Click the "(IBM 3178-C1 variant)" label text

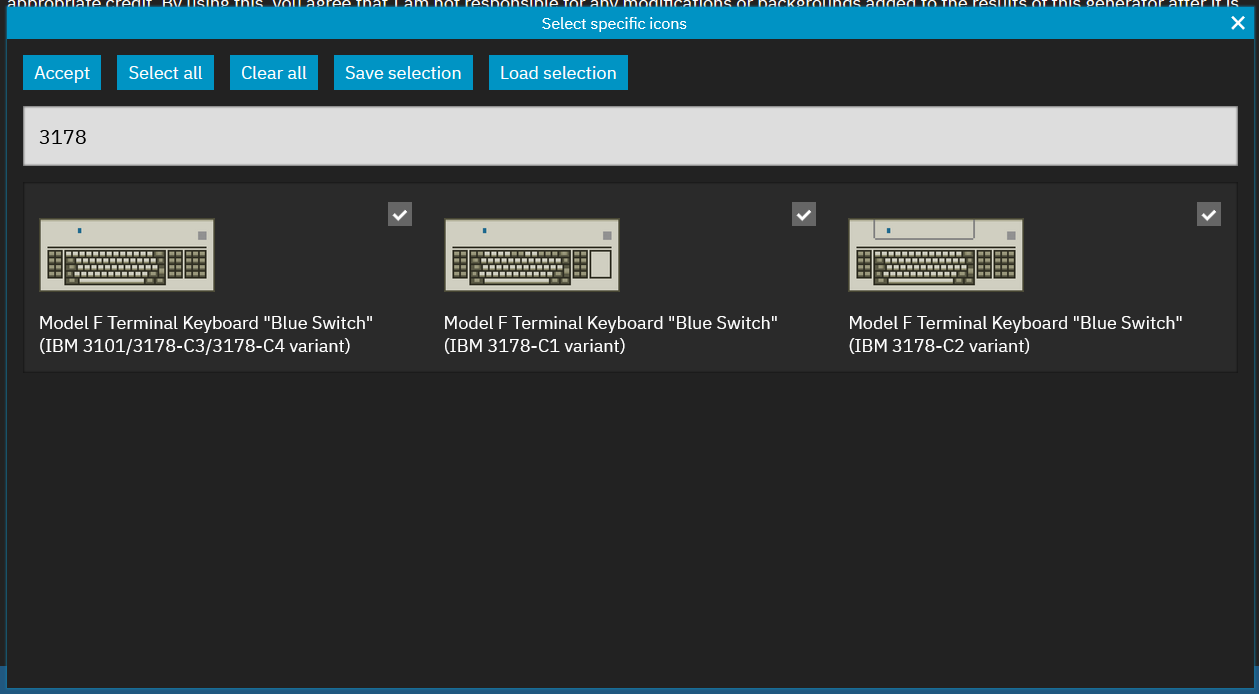534,345
